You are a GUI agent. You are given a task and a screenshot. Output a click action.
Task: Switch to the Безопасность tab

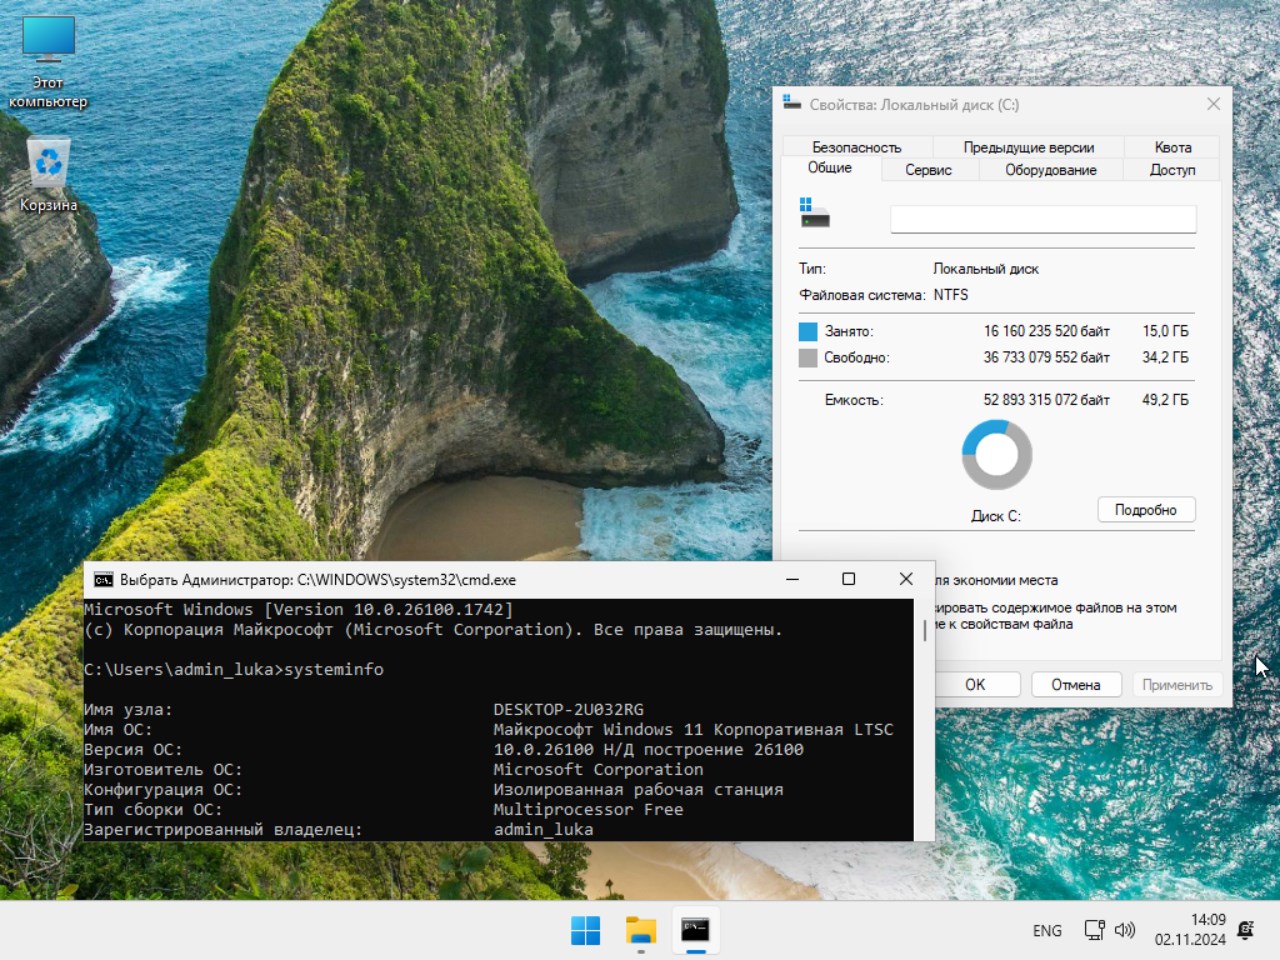857,147
